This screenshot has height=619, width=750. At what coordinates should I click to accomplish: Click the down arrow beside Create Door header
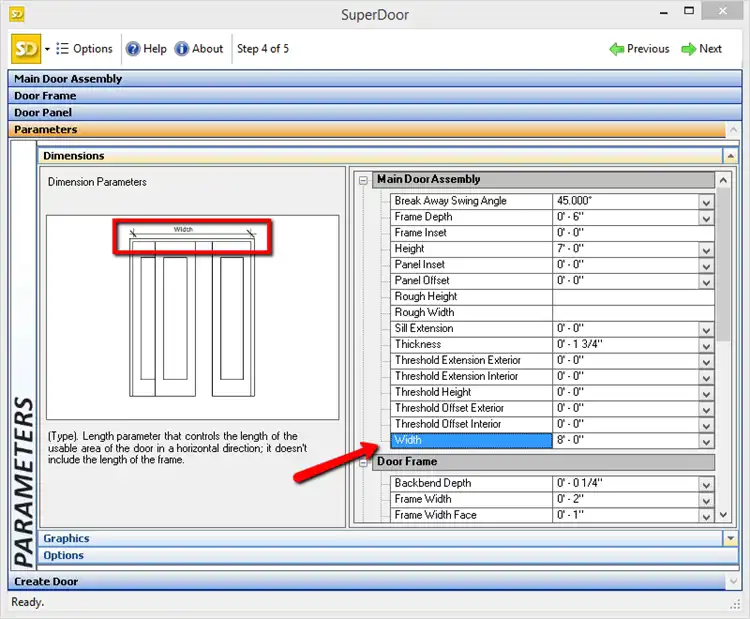point(733,581)
